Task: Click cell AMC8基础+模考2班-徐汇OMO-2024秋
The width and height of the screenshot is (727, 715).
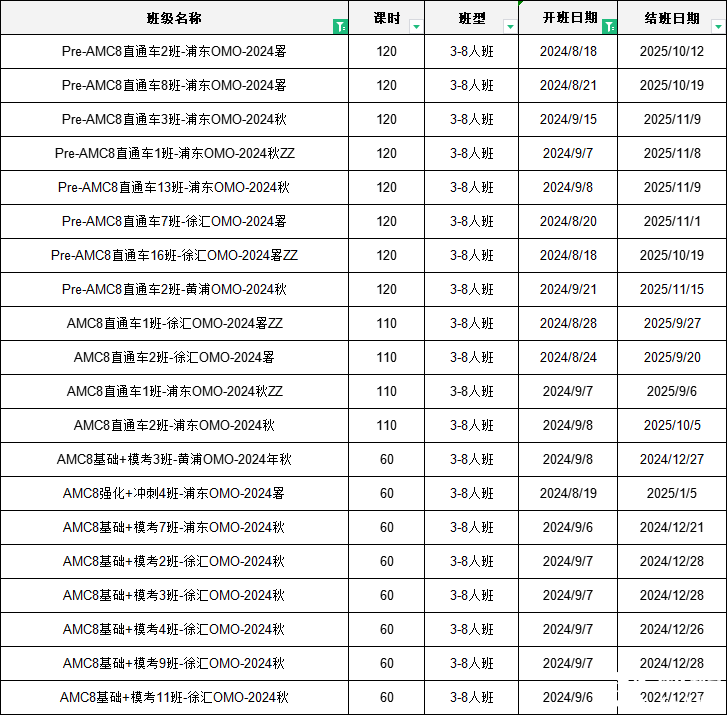Action: tap(174, 562)
